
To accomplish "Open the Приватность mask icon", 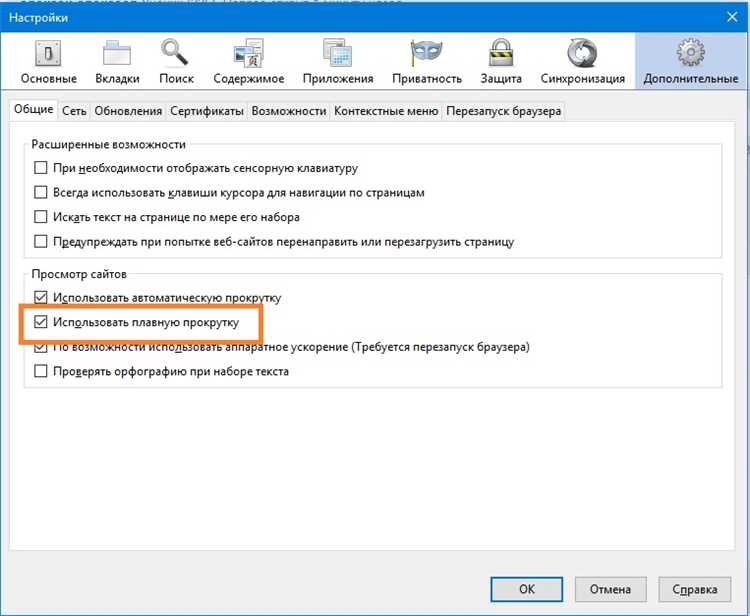I will point(427,53).
